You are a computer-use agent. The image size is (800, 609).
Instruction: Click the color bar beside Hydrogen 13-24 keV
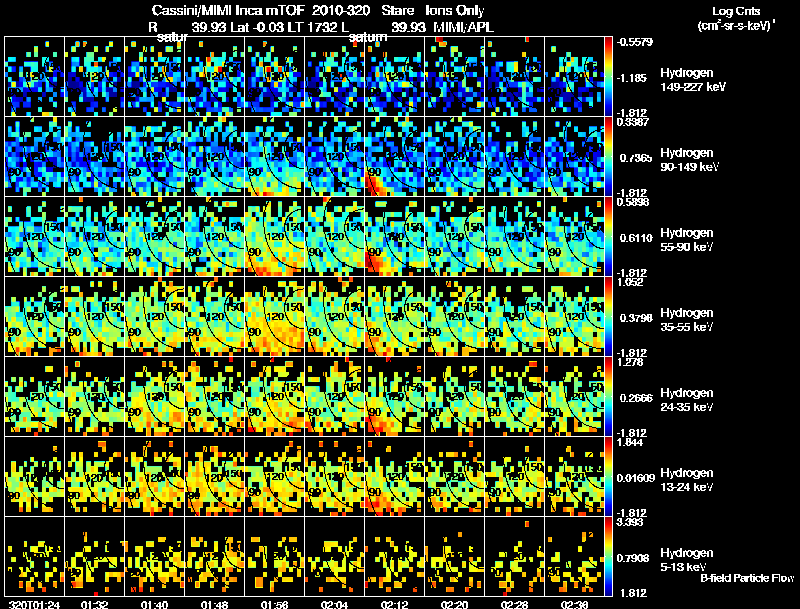[608, 476]
